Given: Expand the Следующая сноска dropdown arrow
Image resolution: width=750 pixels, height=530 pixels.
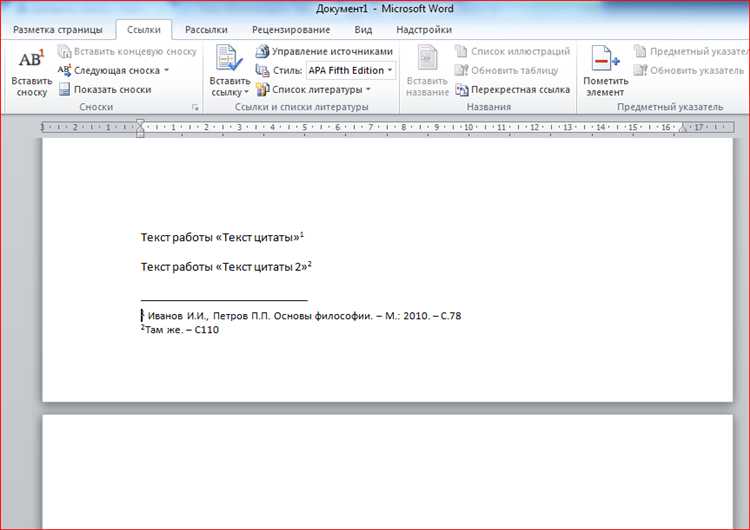Looking at the screenshot, I should coord(166,70).
